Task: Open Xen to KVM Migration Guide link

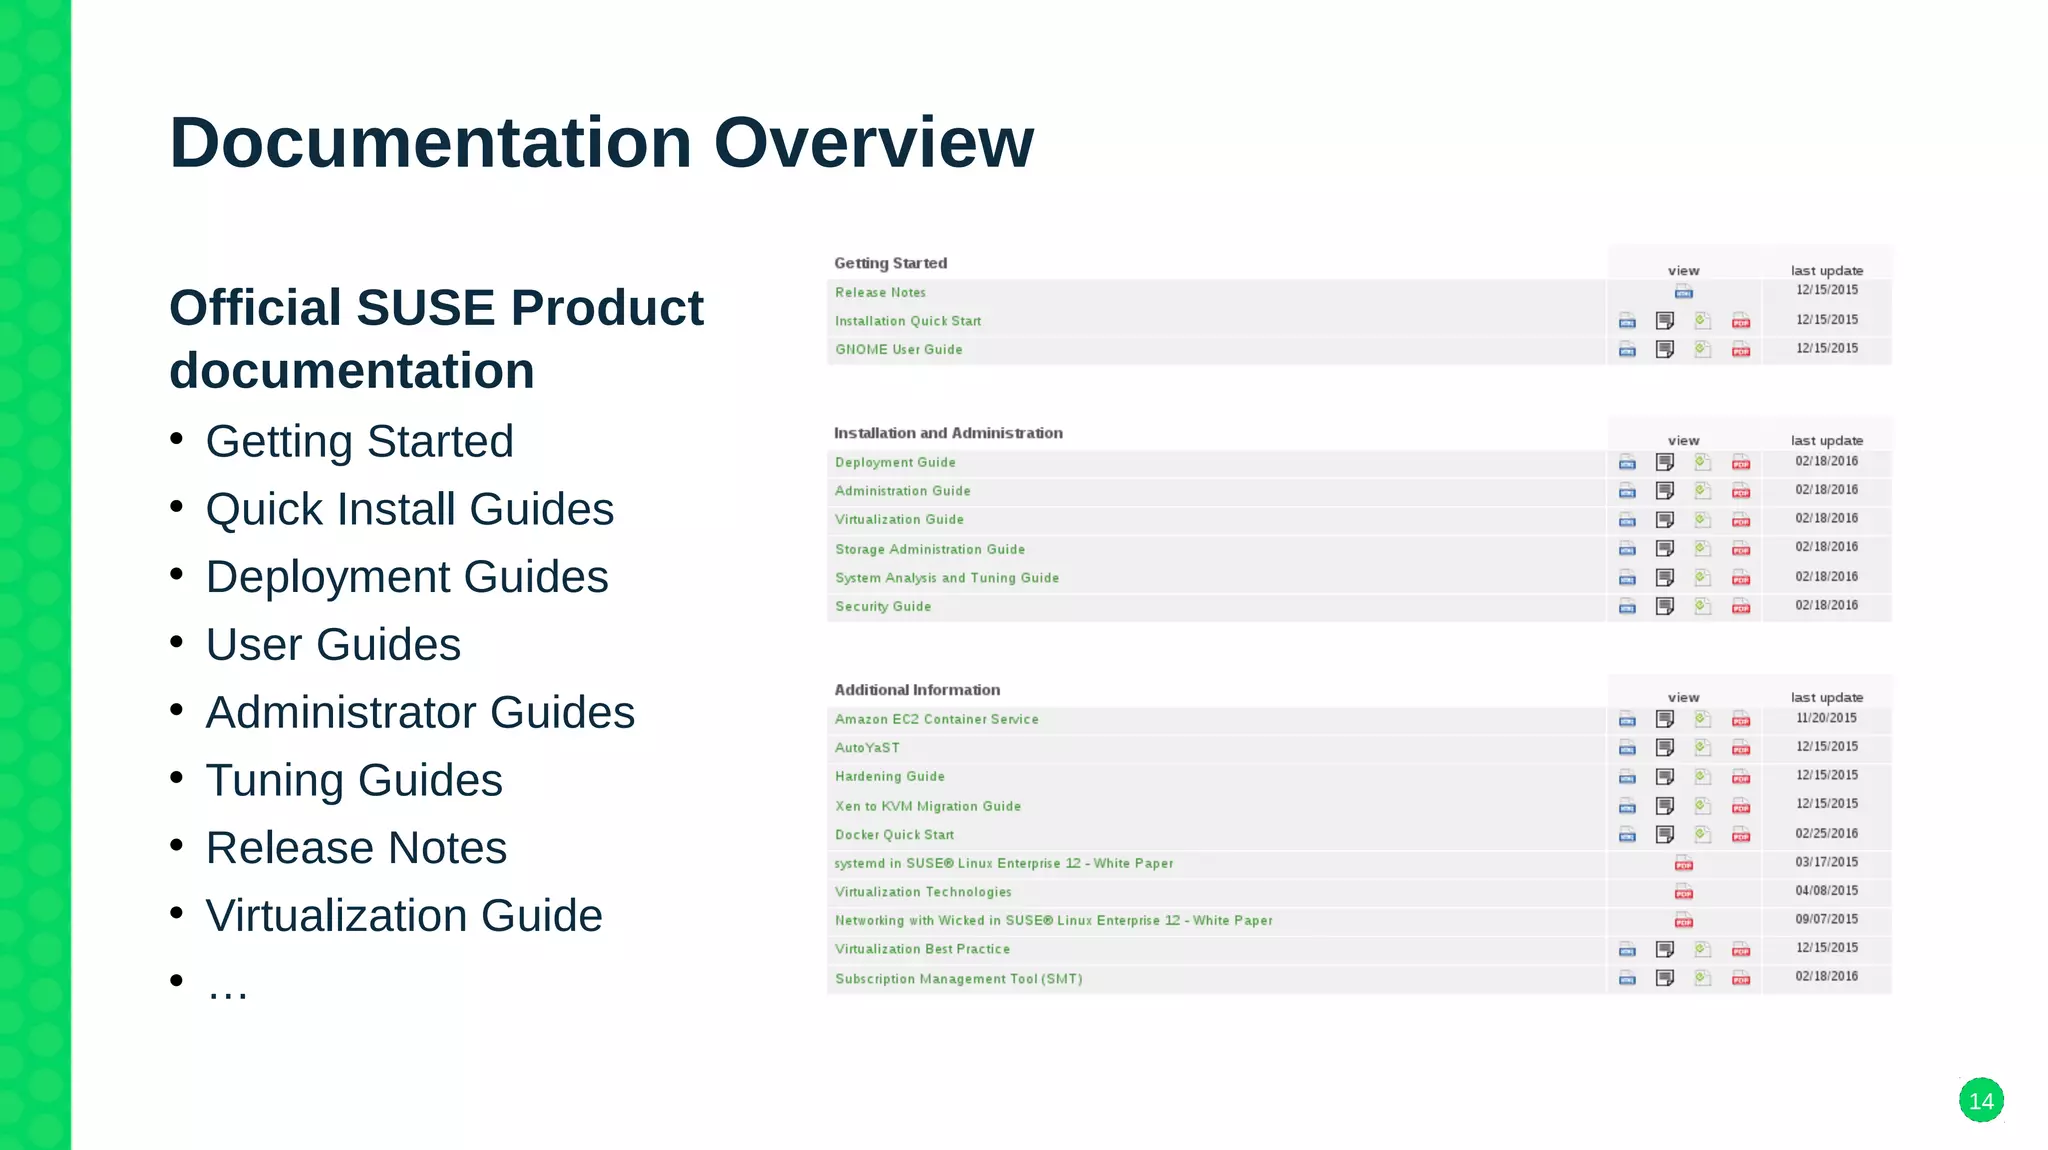Action: [x=928, y=806]
